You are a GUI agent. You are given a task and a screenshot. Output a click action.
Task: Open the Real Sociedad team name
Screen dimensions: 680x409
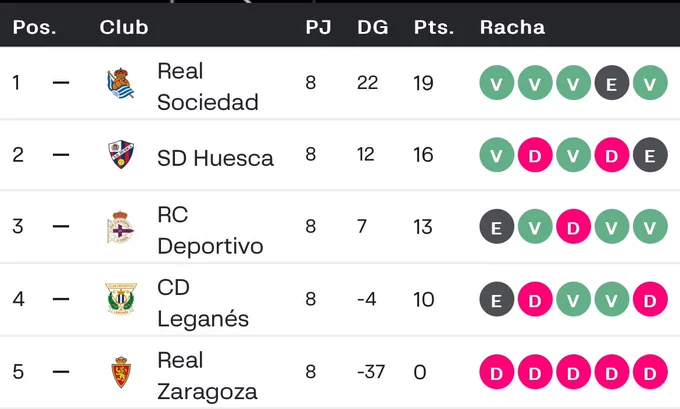point(208,87)
